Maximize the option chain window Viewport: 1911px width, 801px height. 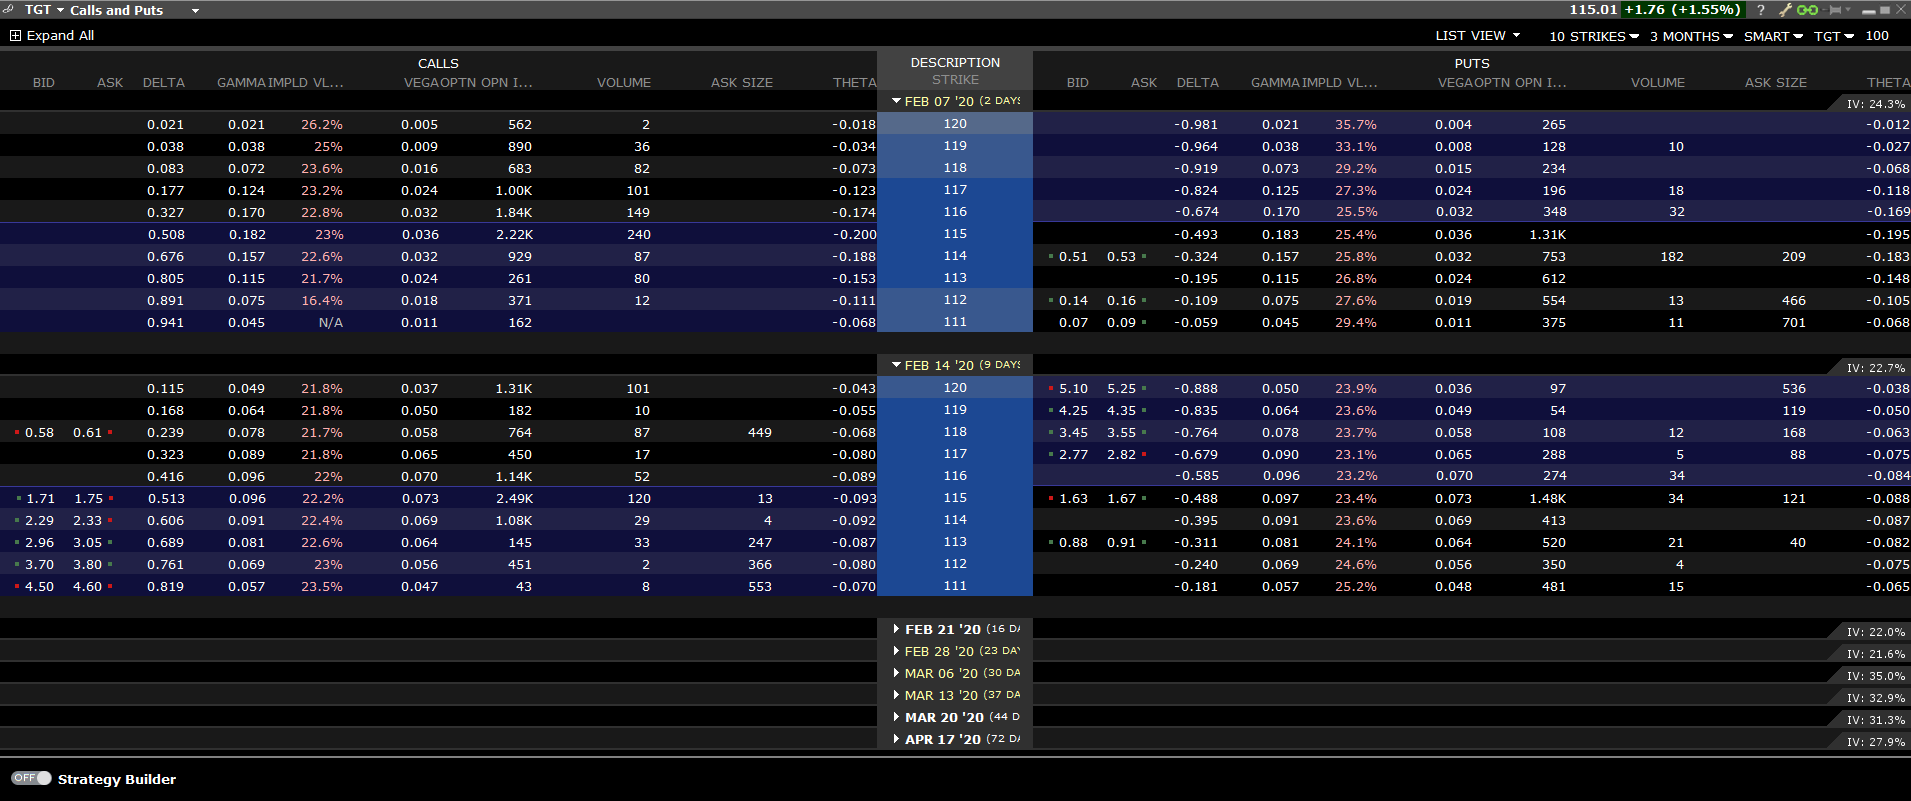(1885, 10)
